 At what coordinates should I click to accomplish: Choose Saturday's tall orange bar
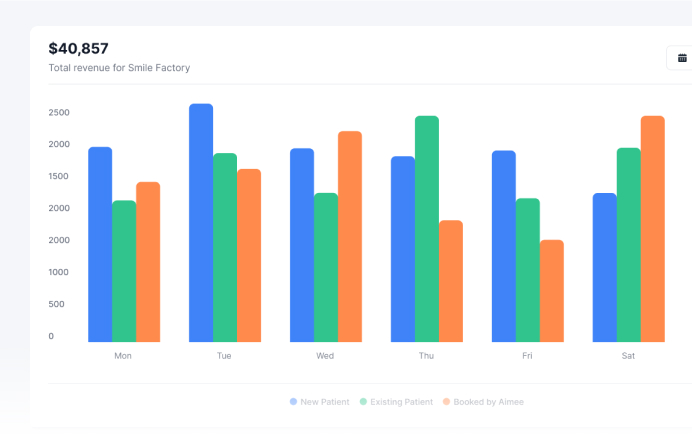(653, 229)
